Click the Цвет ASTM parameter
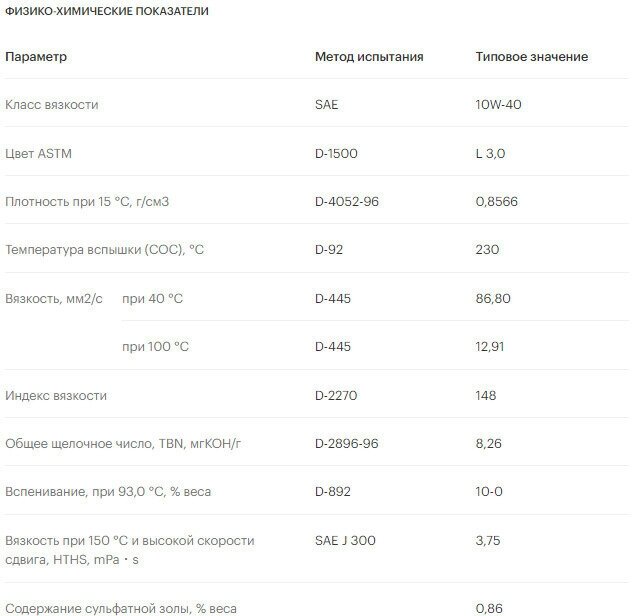Image resolution: width=632 pixels, height=616 pixels. [39, 154]
